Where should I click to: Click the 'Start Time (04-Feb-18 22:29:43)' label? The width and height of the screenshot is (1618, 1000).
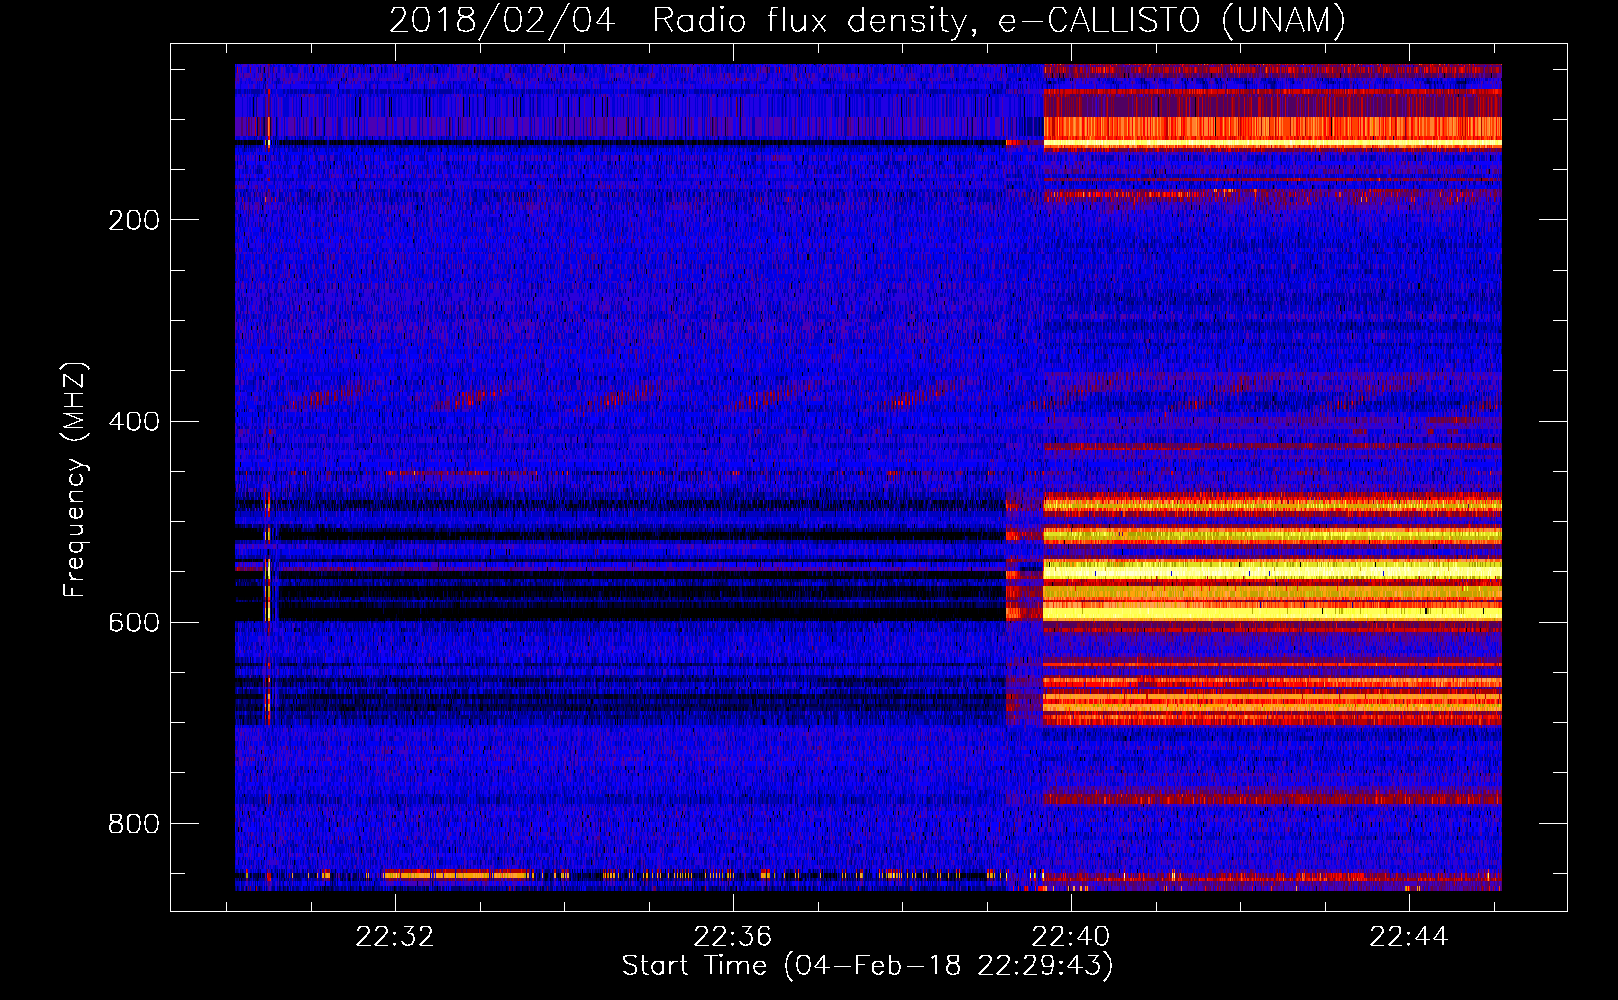click(x=868, y=966)
